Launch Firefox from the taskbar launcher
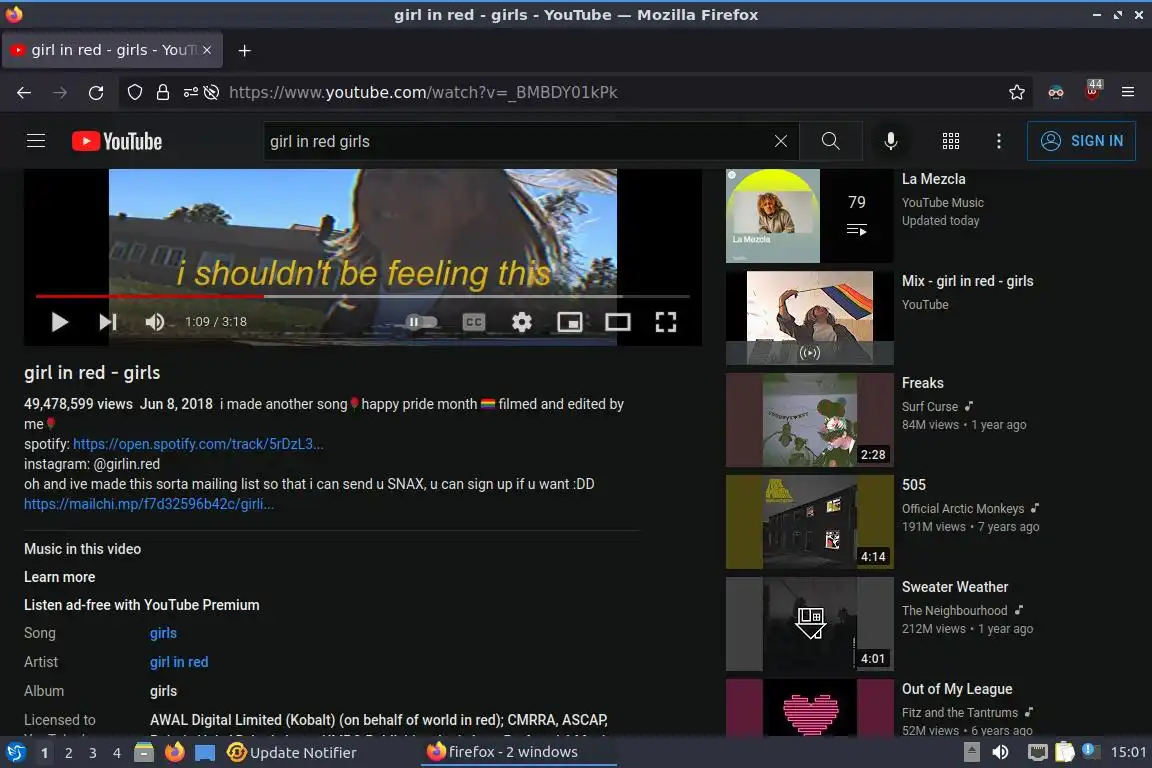This screenshot has width=1152, height=768. 175,753
